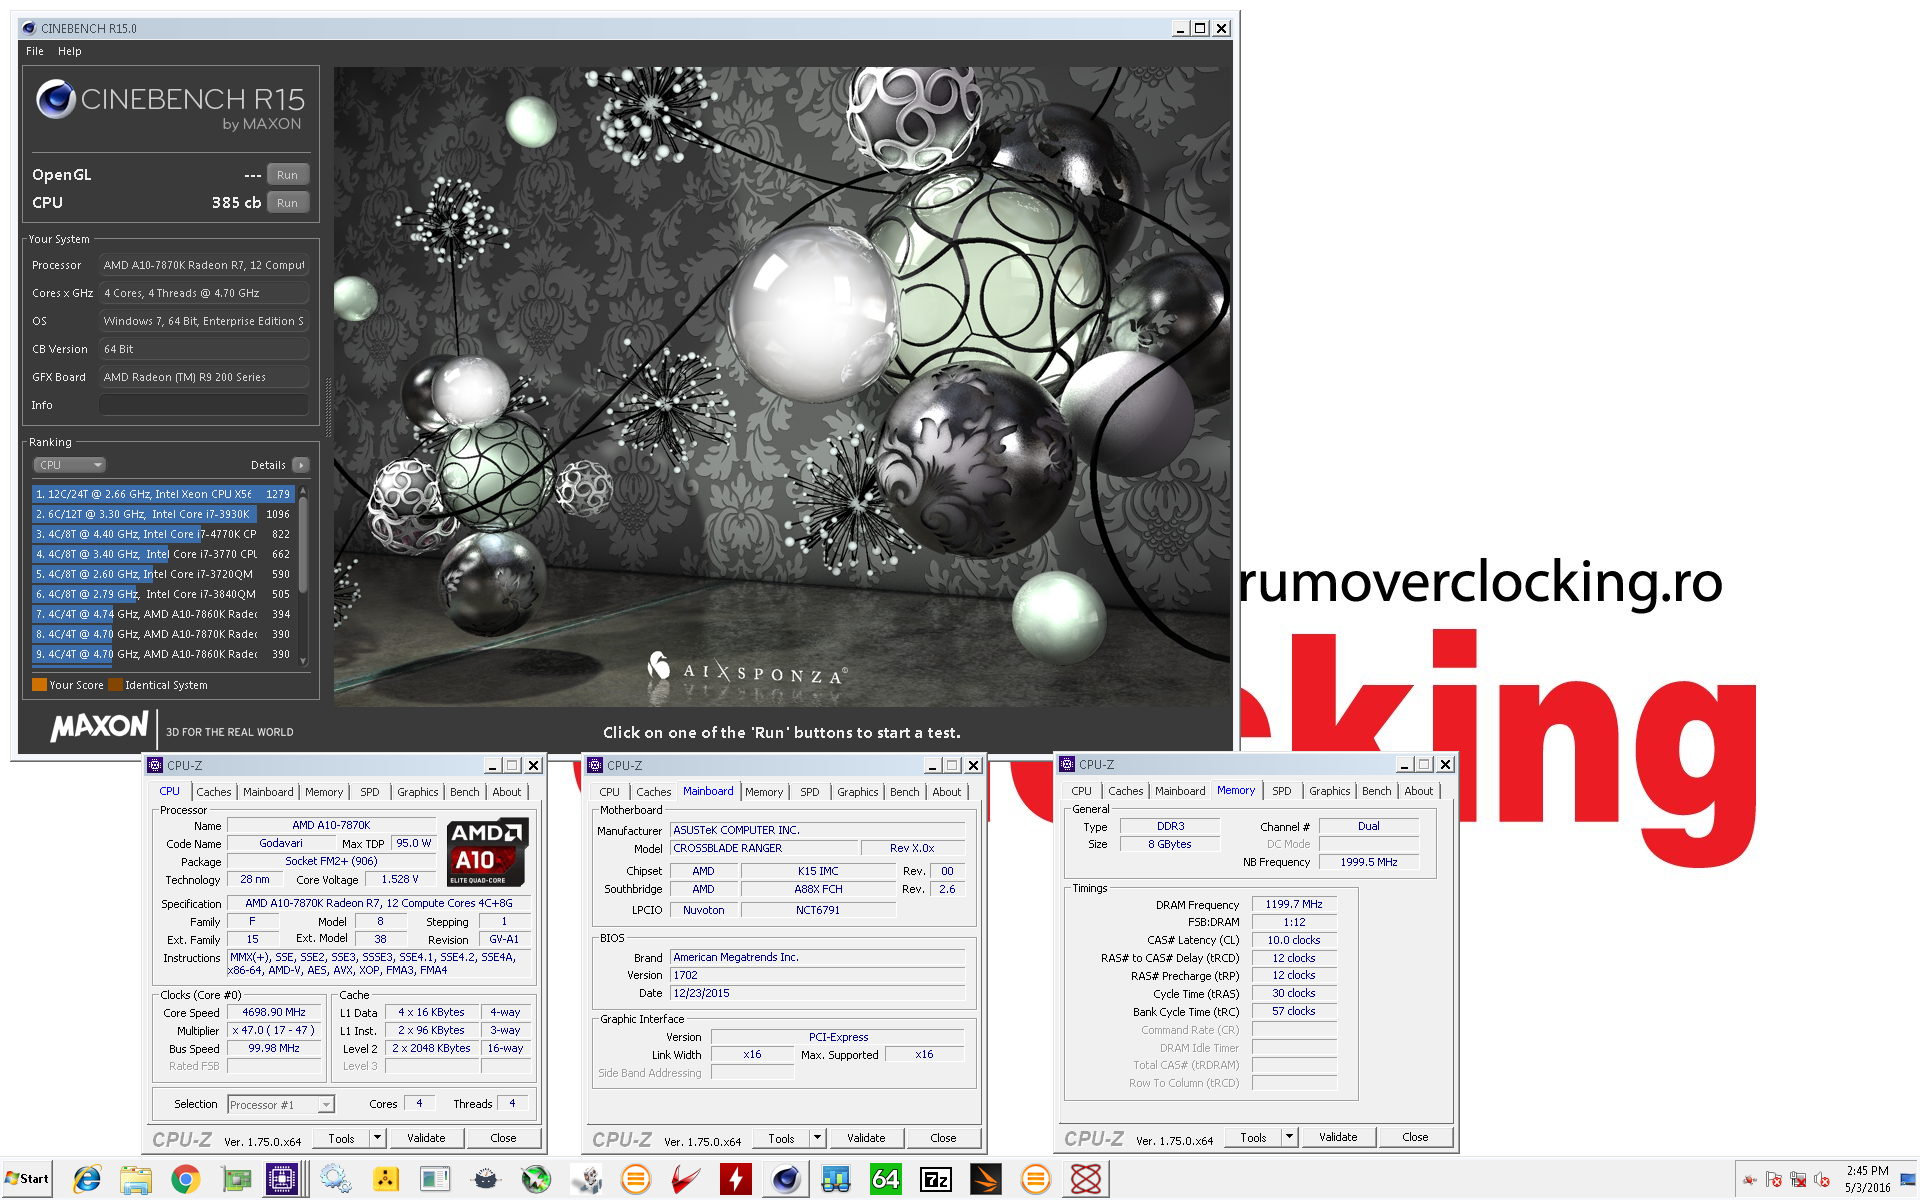1920x1200 pixels.
Task: Click the AMD A10 processor logo in CPU-Z
Action: coord(487,853)
